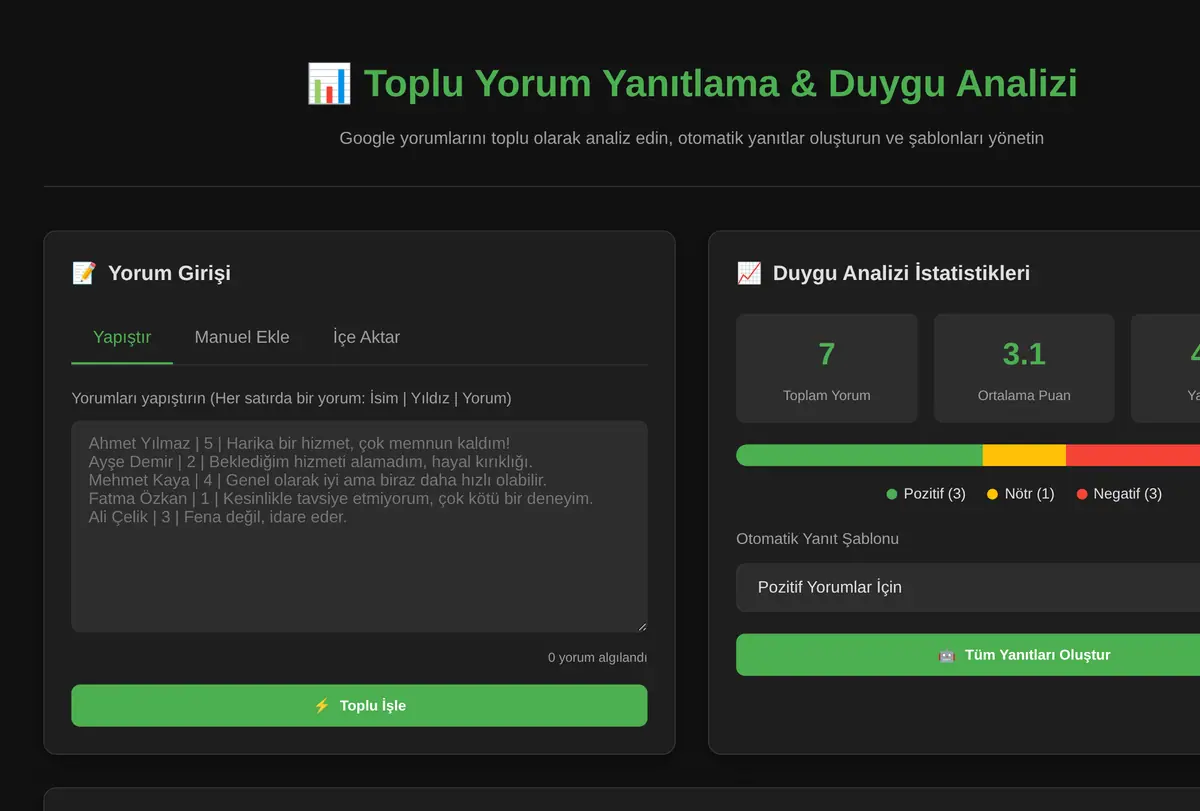Click the textarea resize handle corner
Viewport: 1200px width, 811px height.
[642, 626]
